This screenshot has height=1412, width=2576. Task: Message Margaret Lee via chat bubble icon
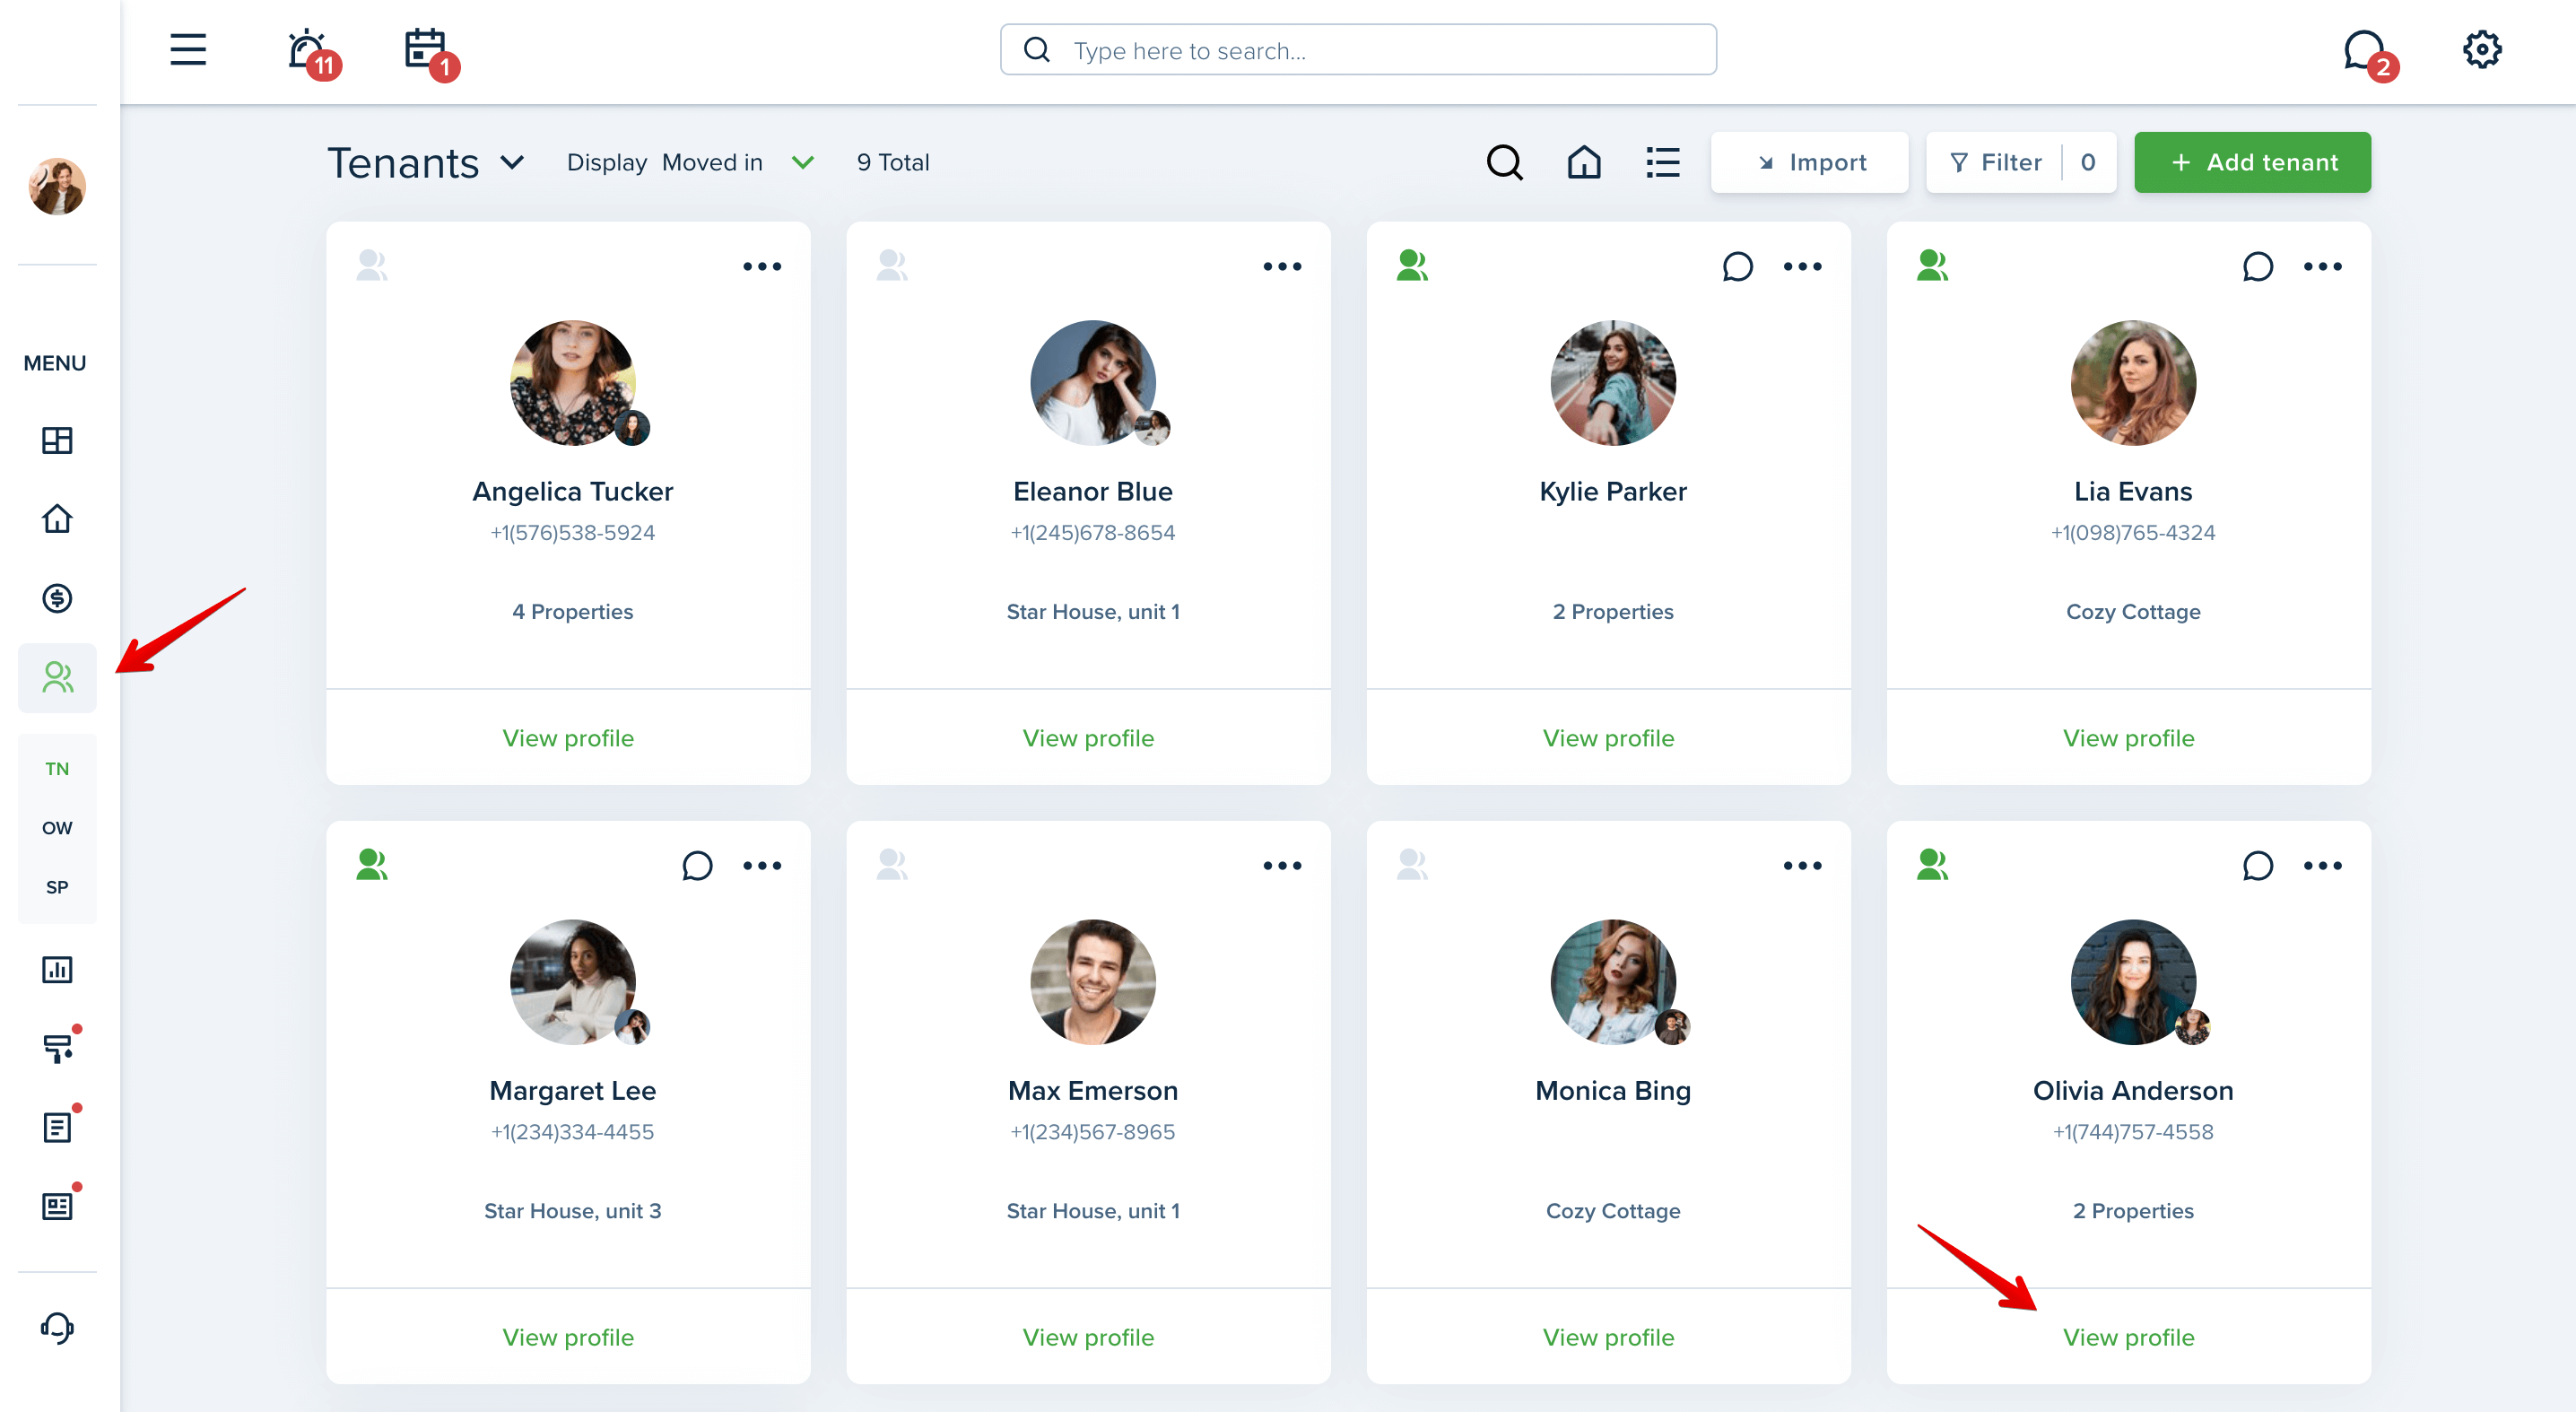697,865
